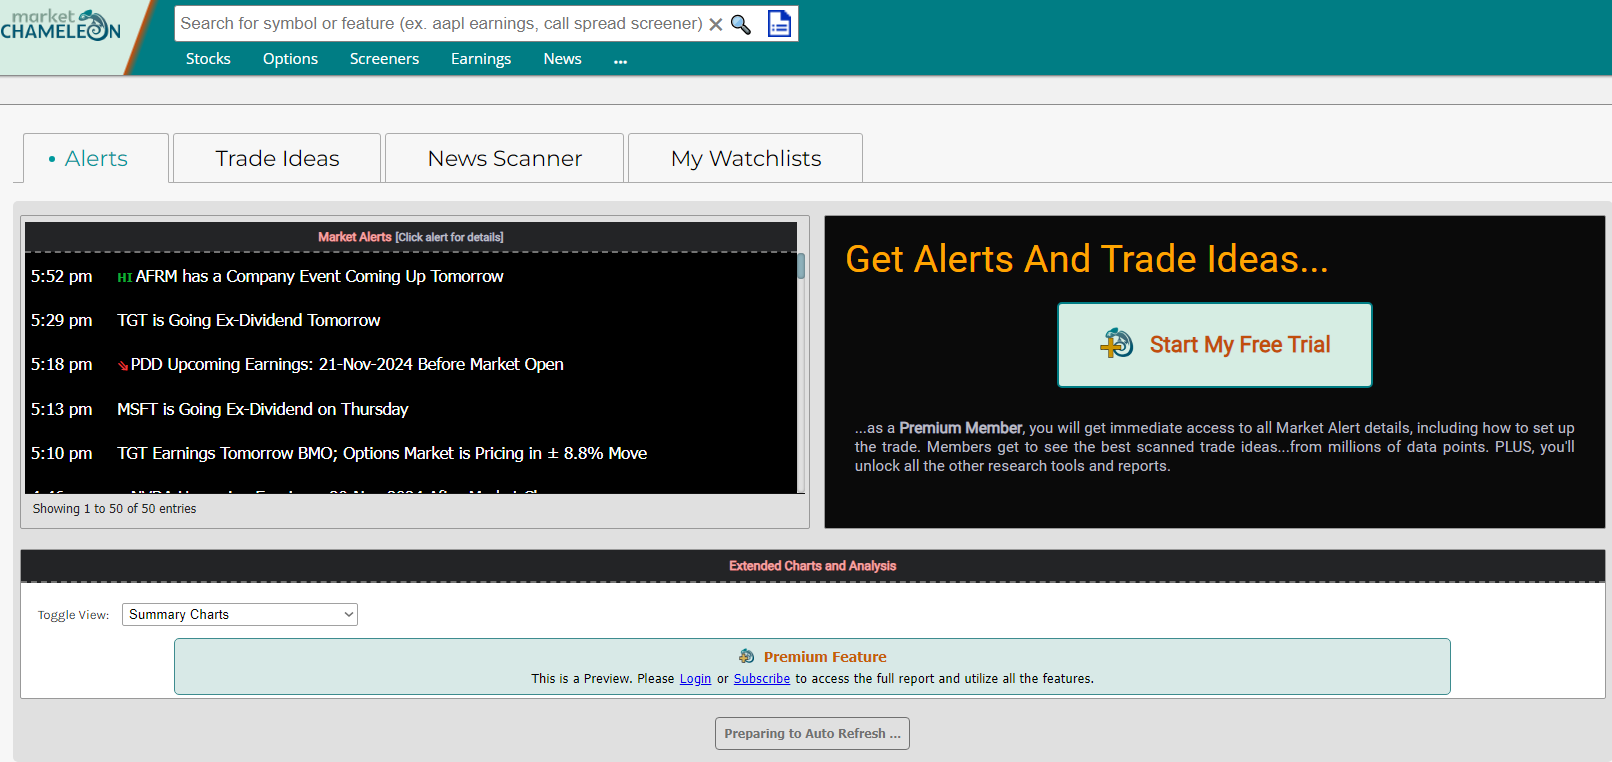Screen dimensions: 1612x762
Task: Open the News menu
Action: point(562,59)
